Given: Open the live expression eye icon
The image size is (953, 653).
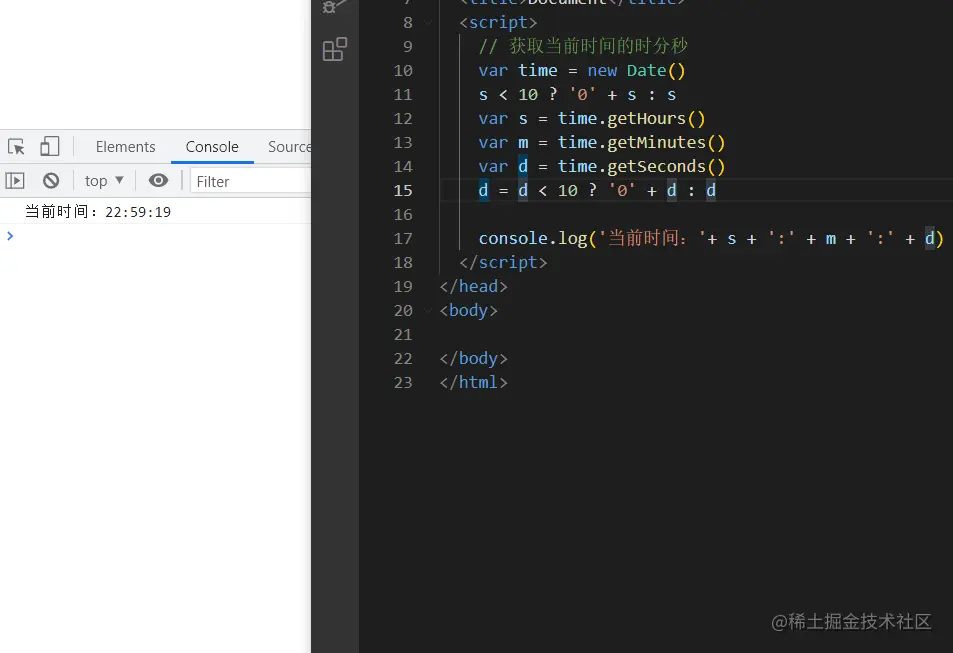Looking at the screenshot, I should pyautogui.click(x=159, y=181).
